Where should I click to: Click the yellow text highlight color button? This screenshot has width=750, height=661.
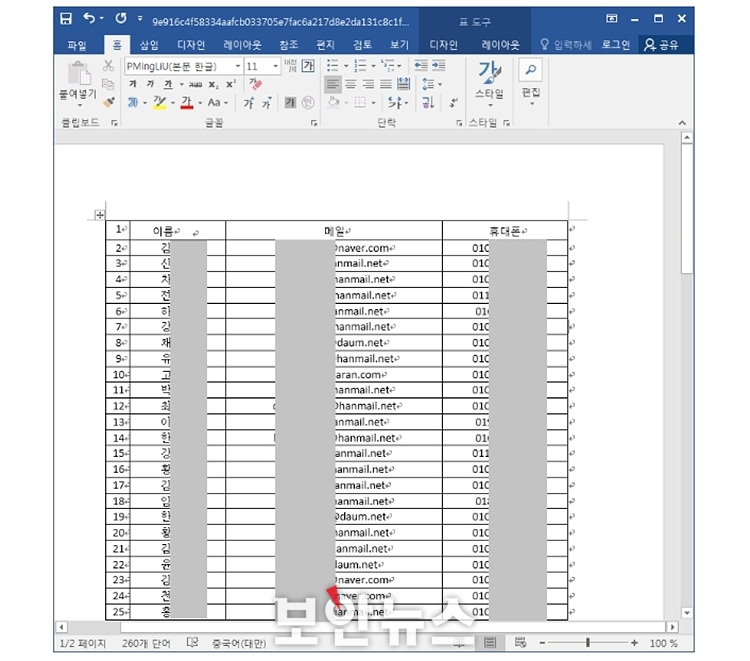159,102
